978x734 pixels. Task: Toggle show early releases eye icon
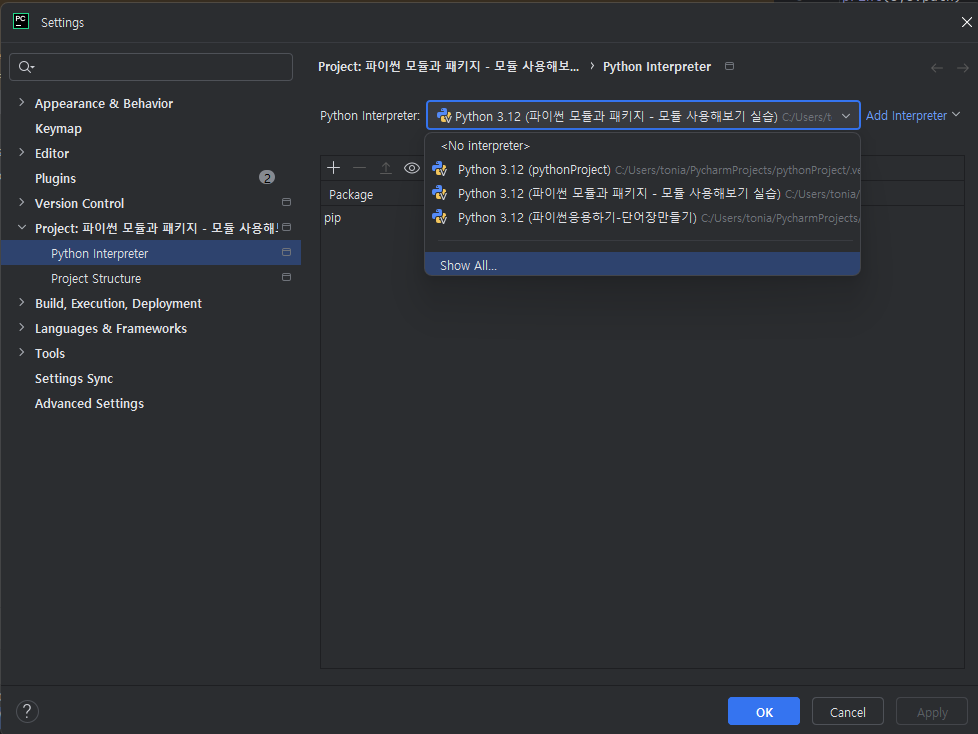click(x=412, y=168)
